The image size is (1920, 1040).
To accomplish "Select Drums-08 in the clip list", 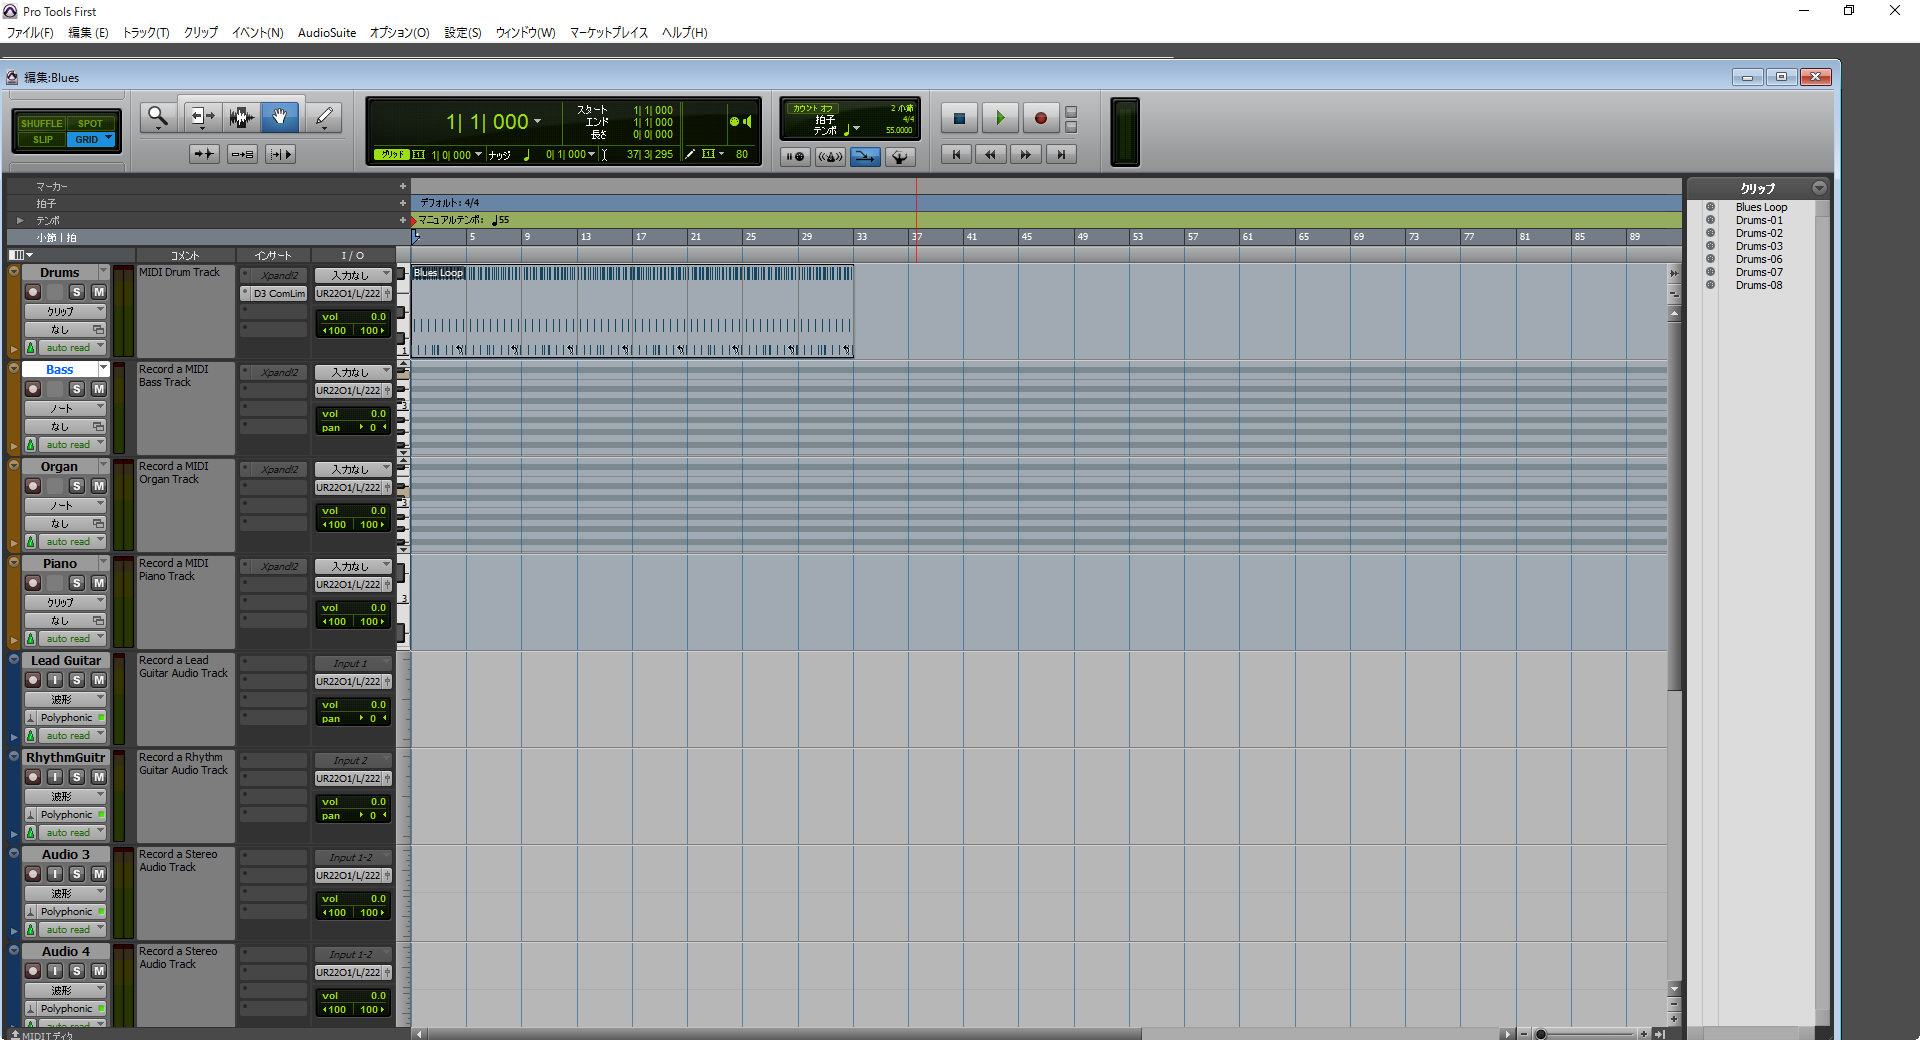I will click(x=1759, y=285).
